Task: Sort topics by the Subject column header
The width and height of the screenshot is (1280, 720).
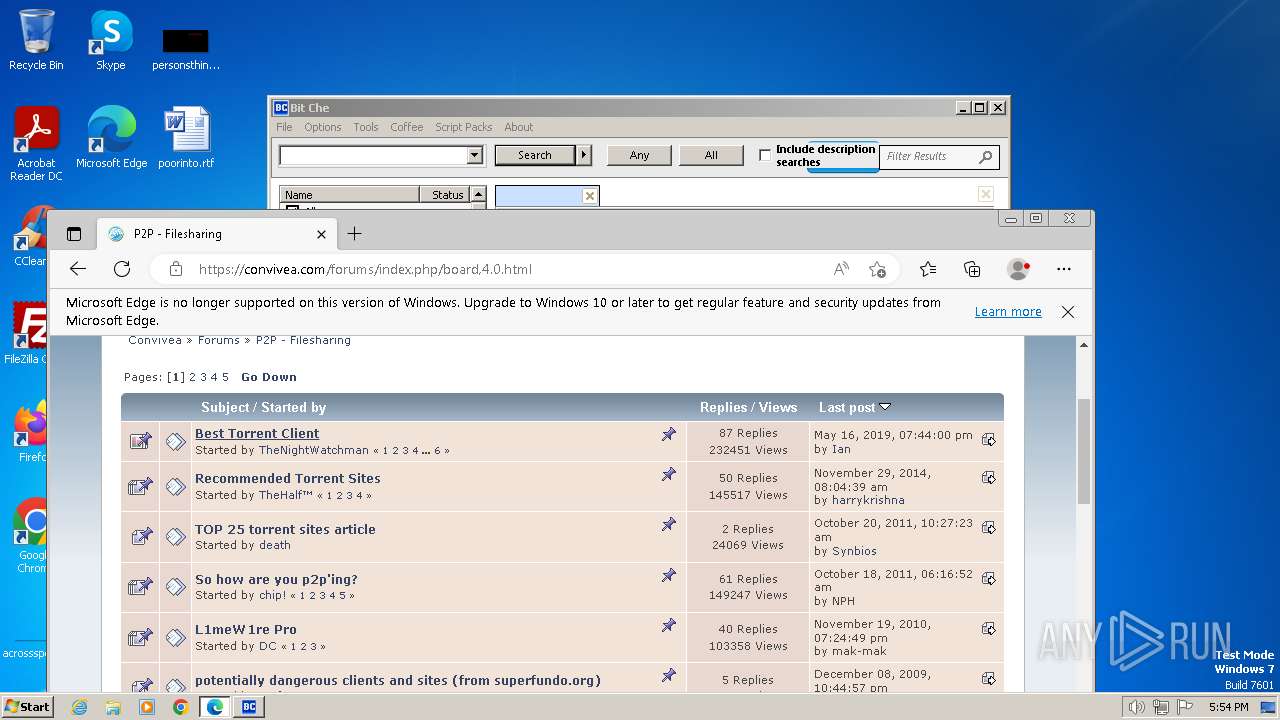Action: 225,407
